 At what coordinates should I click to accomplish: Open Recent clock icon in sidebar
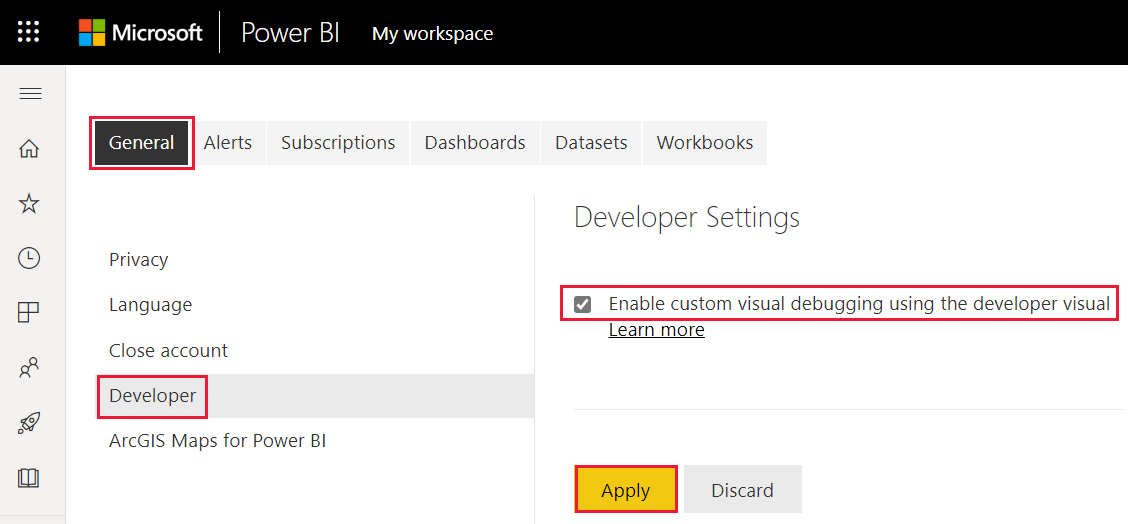tap(30, 259)
